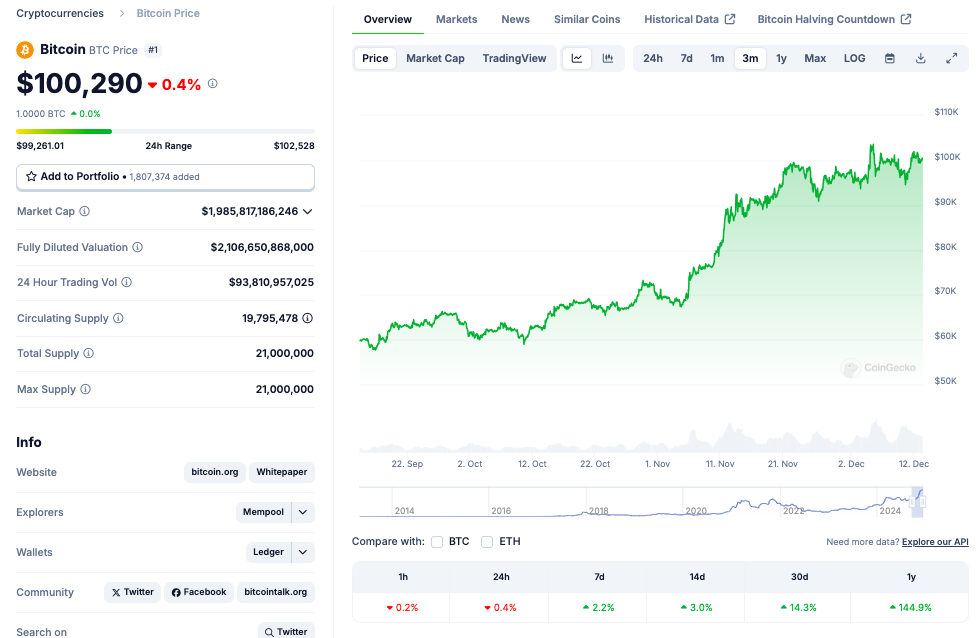Toggle the ETH compare checkbox
This screenshot has width=978, height=638.
click(487, 542)
